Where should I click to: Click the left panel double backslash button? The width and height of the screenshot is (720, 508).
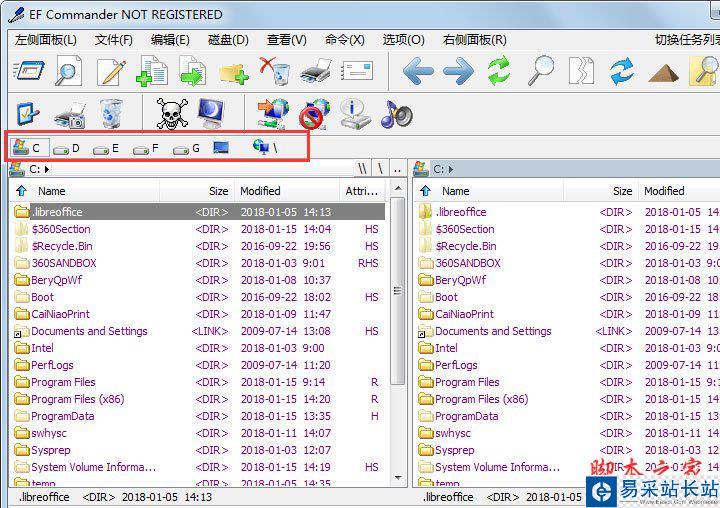362,169
